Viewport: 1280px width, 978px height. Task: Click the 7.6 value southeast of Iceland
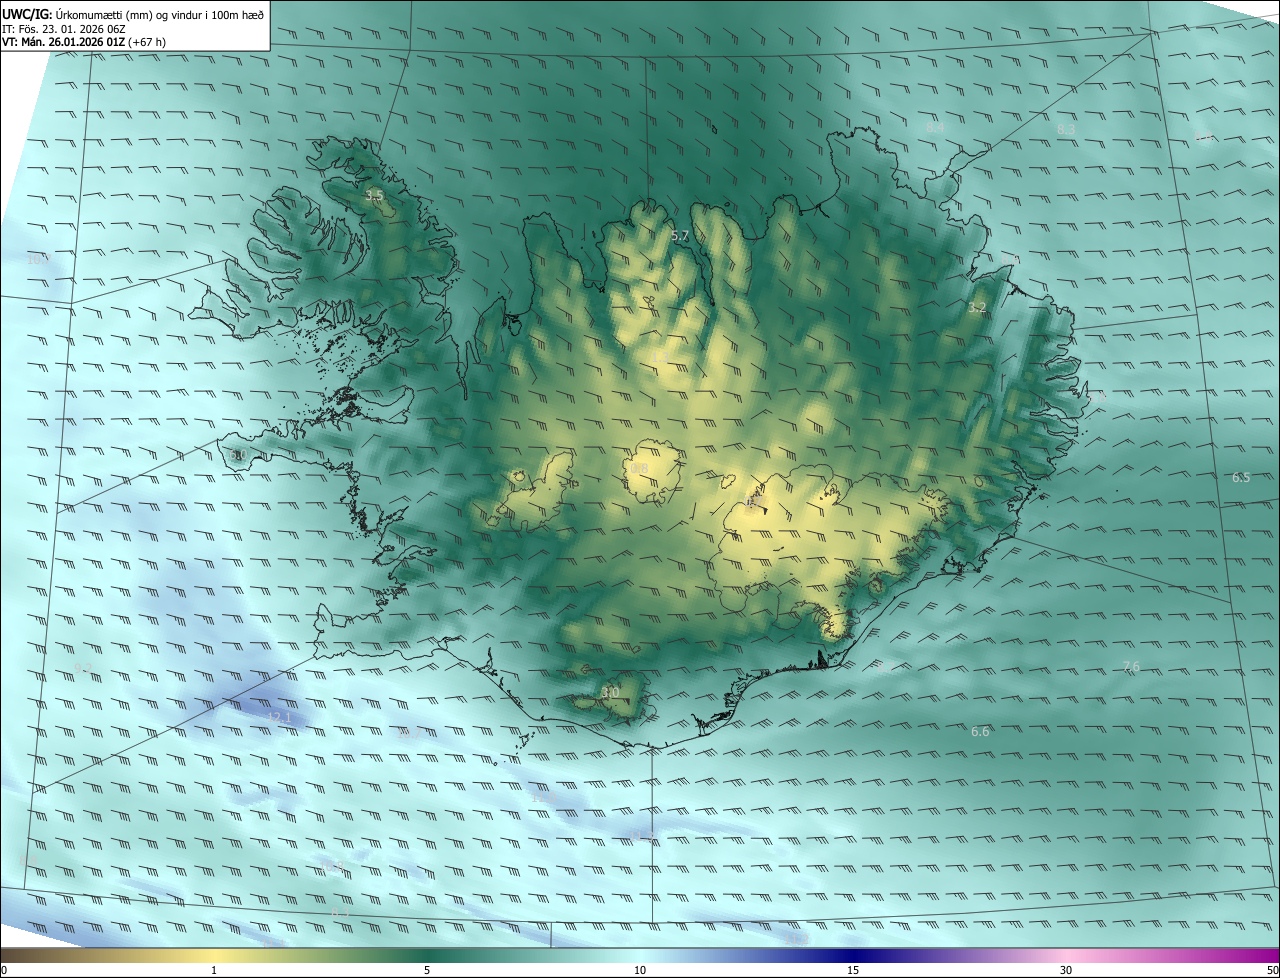(1131, 666)
